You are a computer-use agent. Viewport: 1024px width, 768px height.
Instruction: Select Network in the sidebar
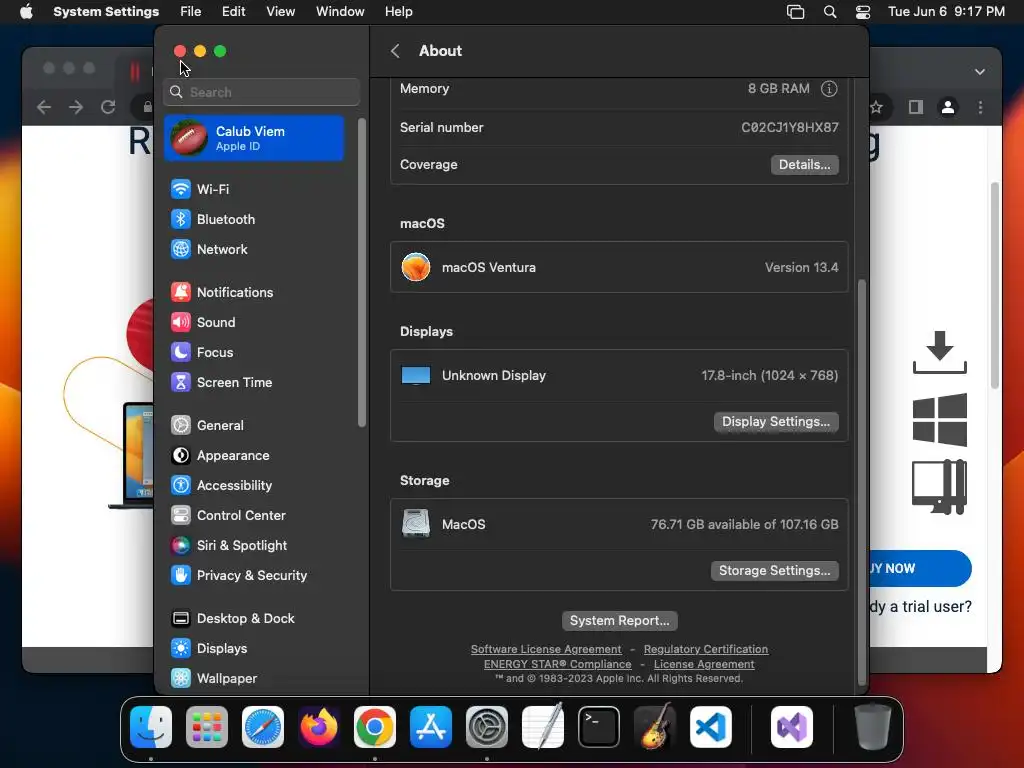coord(210,249)
